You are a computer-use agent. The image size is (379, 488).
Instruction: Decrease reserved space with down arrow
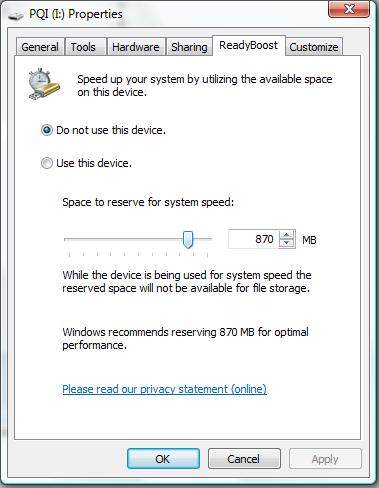click(x=286, y=243)
